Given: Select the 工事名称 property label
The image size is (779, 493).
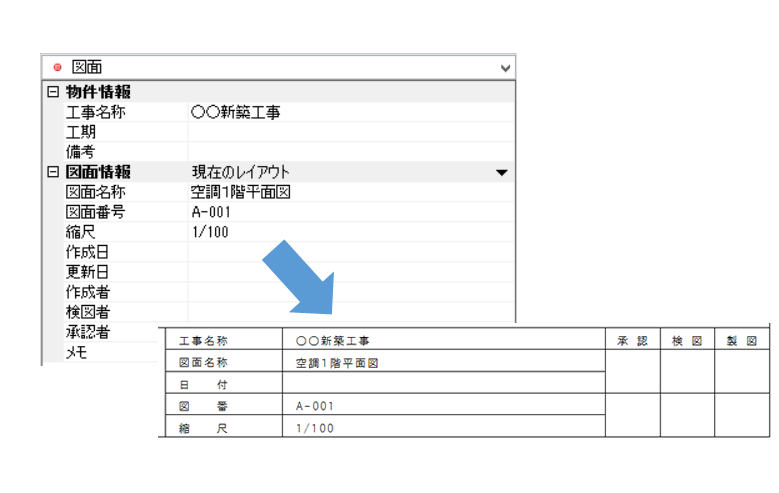Looking at the screenshot, I should tap(95, 112).
